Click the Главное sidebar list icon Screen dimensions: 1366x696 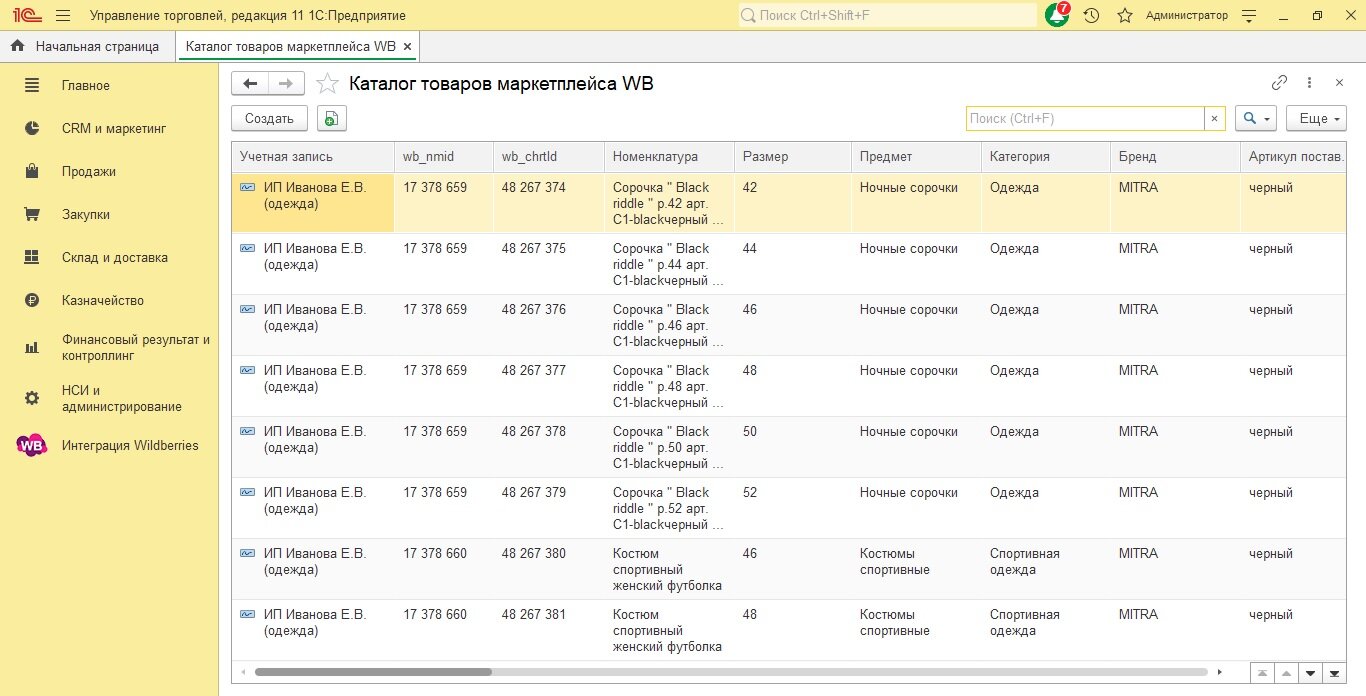(32, 86)
